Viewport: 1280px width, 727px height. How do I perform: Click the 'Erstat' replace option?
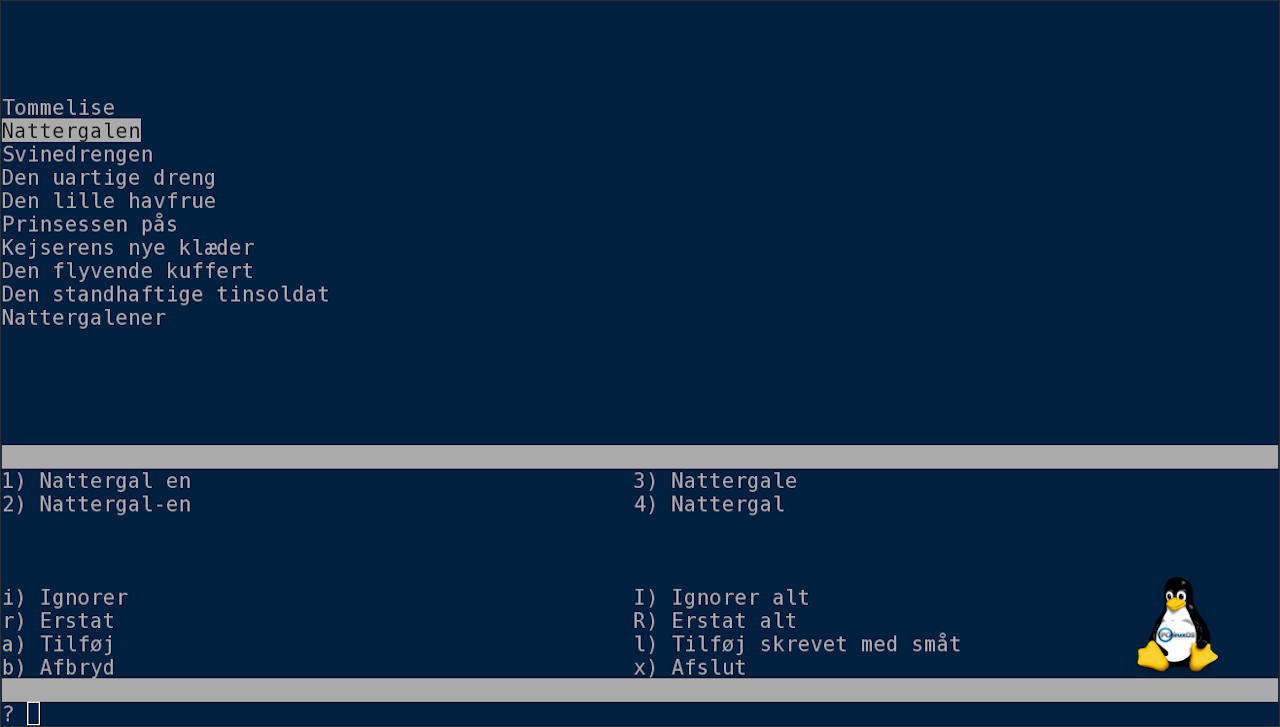[58, 621]
